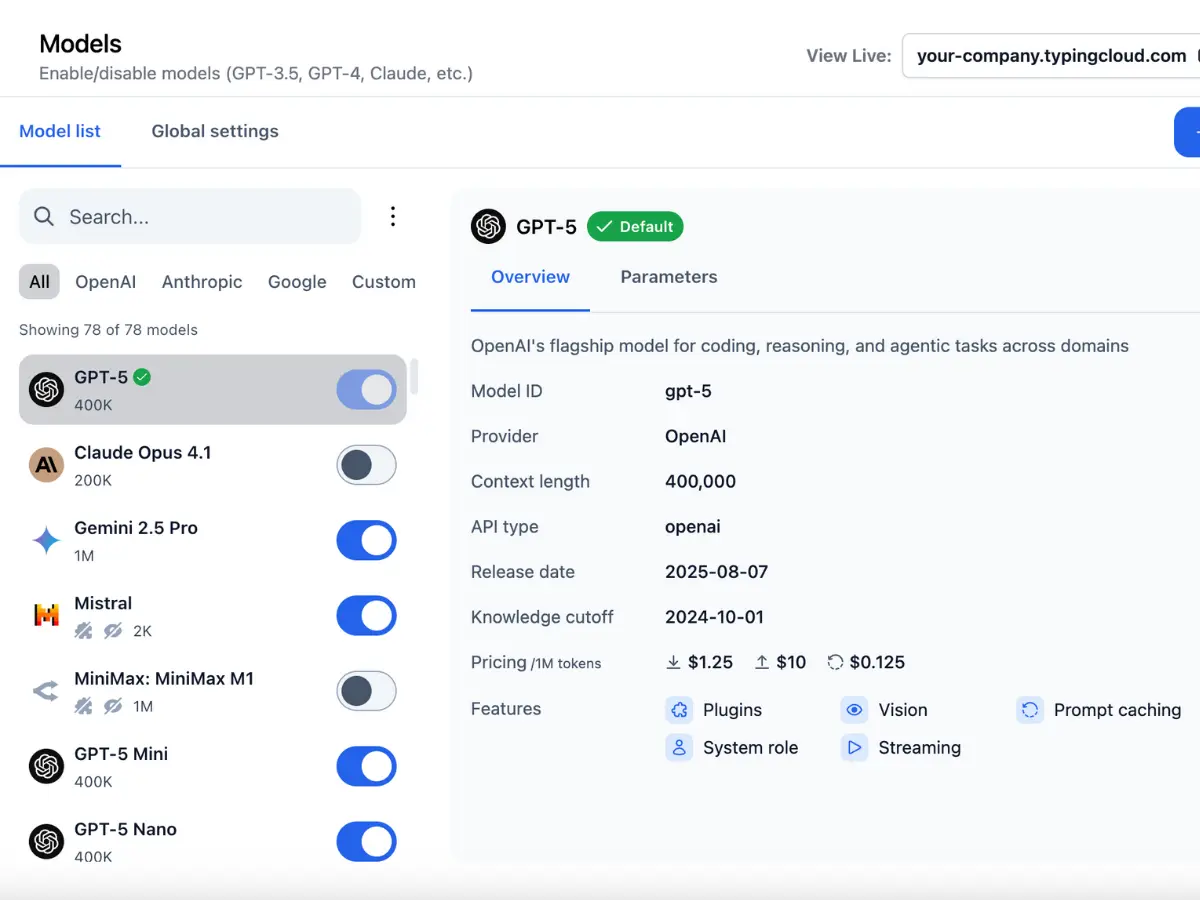Click the Mistral logo icon
This screenshot has height=900, width=1200.
click(x=46, y=615)
